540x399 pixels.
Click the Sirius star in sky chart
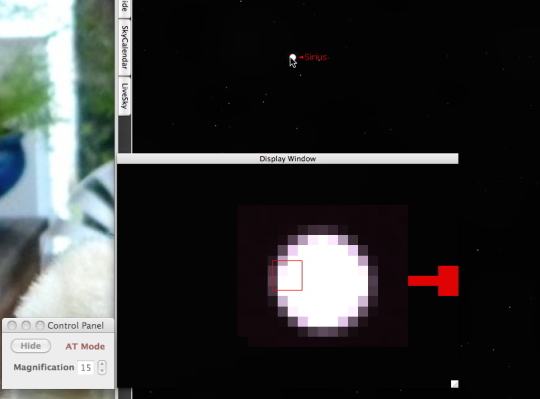293,57
